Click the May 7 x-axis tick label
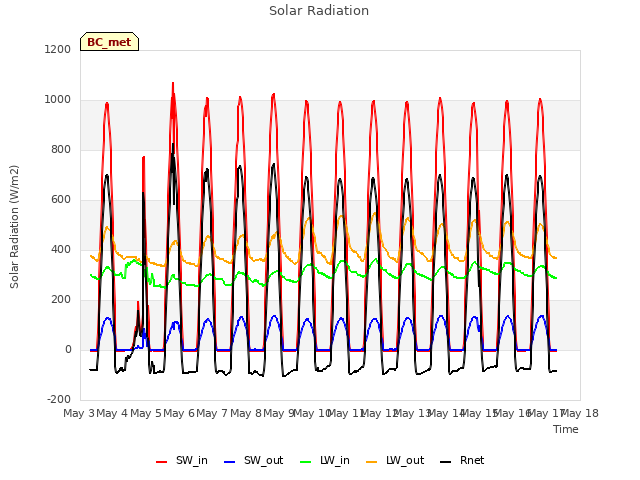Image resolution: width=640 pixels, height=480 pixels. pos(212,413)
